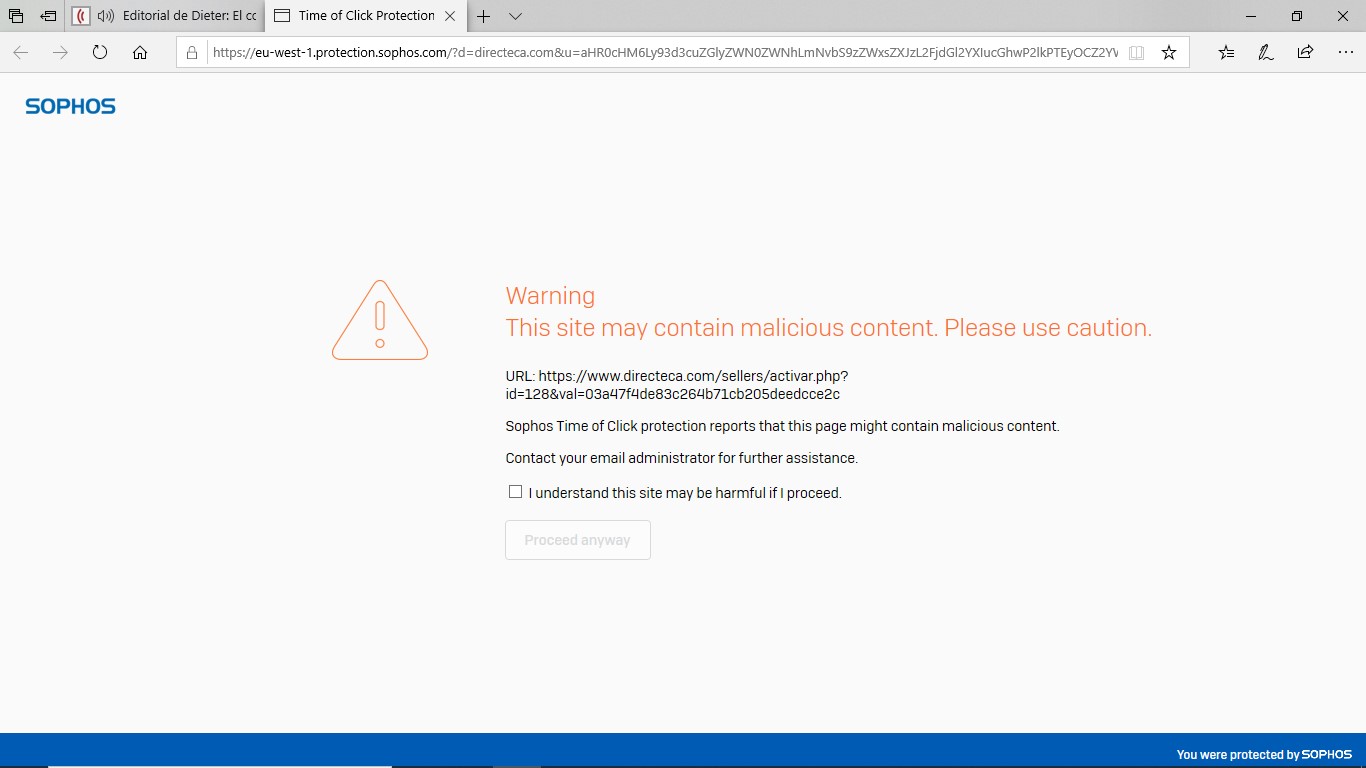This screenshot has height=768, width=1366.
Task: Open a new tab with the plus button
Action: (484, 16)
